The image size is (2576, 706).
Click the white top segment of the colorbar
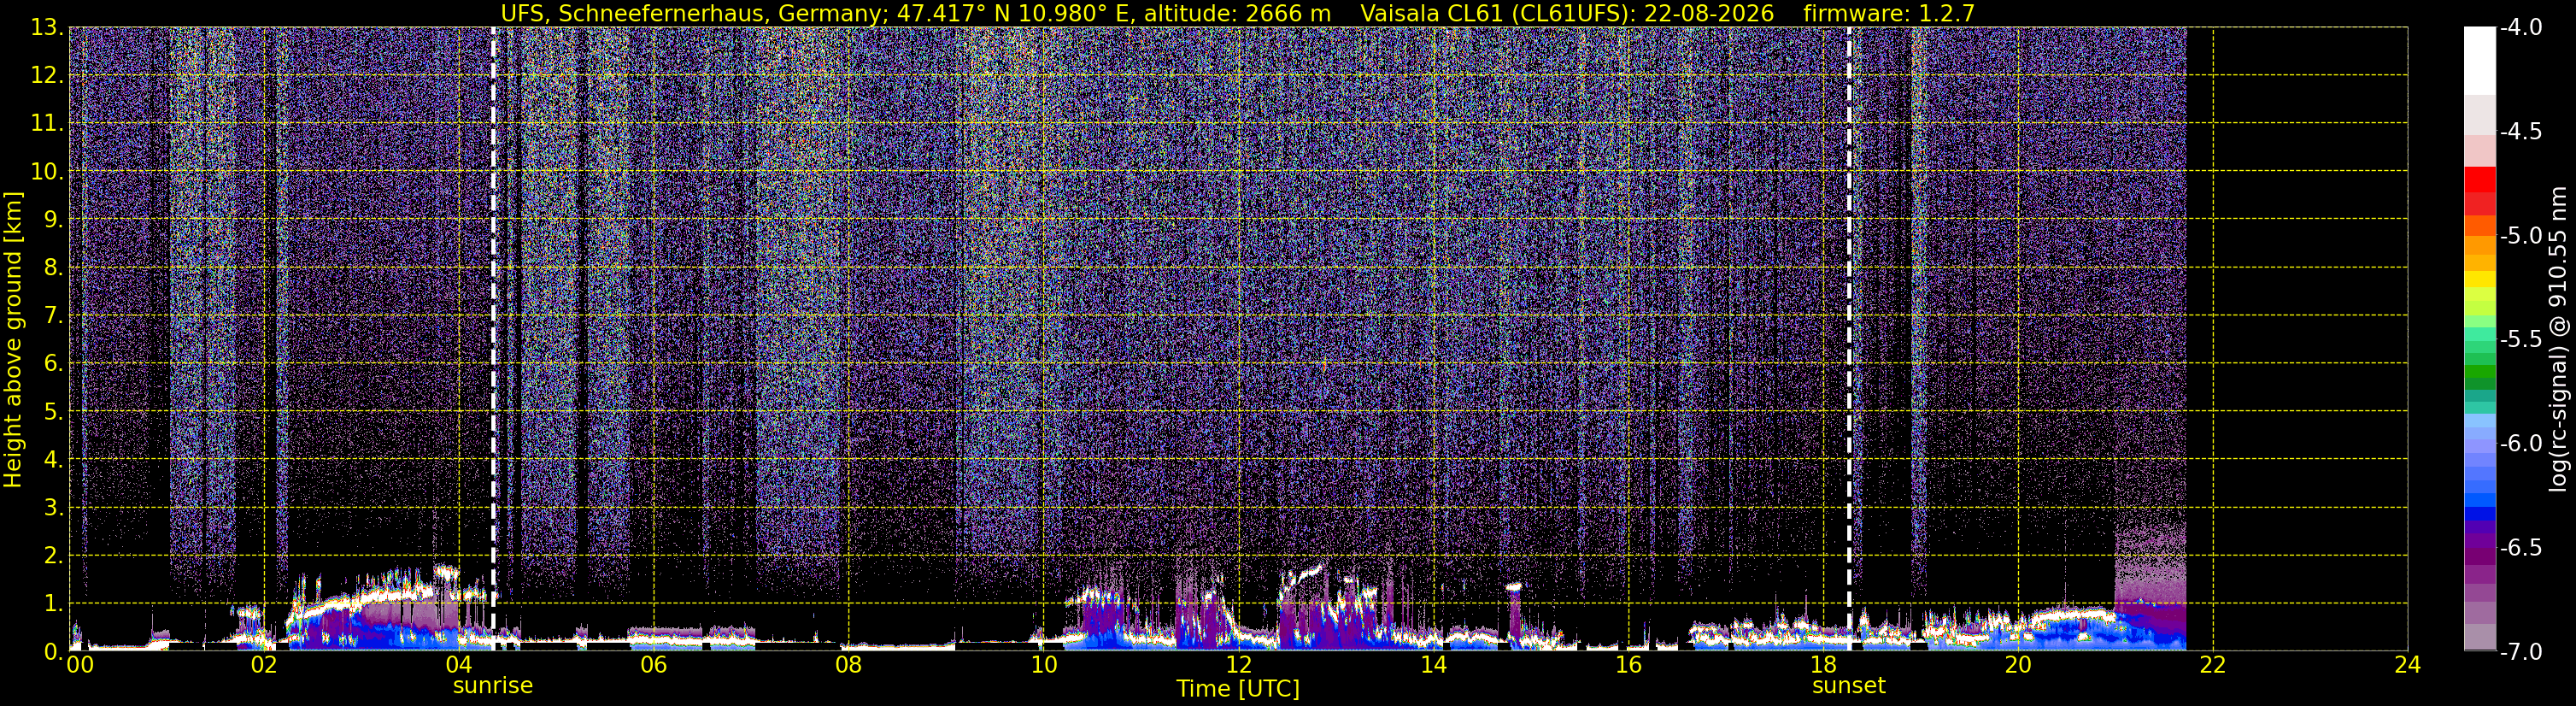pyautogui.click(x=2479, y=60)
